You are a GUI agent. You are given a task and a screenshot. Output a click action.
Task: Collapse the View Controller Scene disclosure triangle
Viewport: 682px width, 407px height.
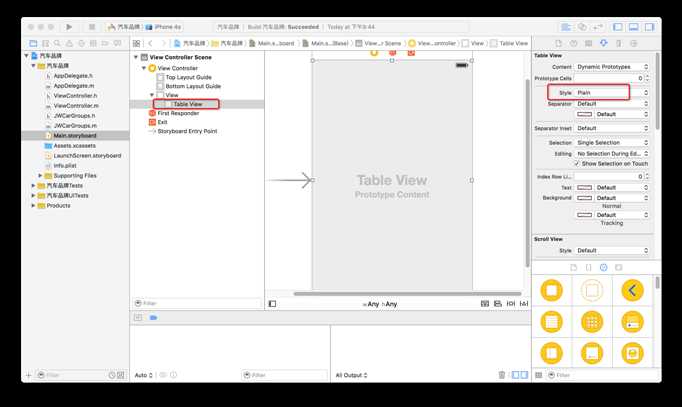[x=136, y=57]
